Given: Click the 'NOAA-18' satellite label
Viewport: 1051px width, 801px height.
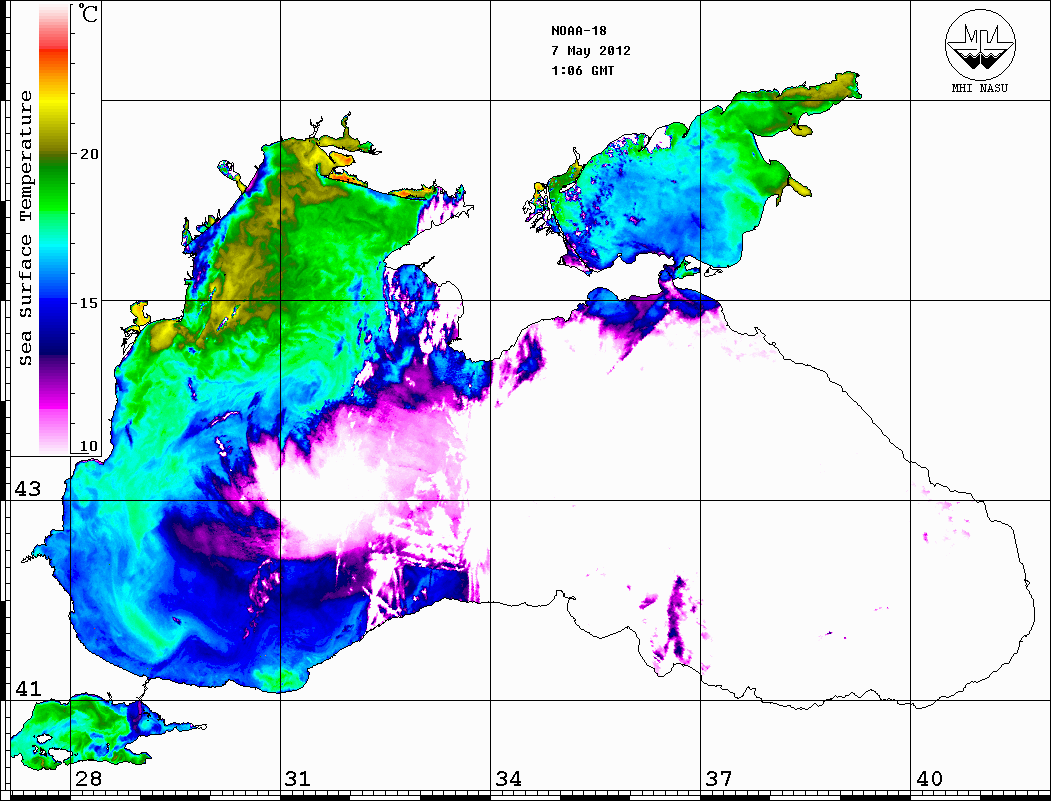Looking at the screenshot, I should [578, 31].
